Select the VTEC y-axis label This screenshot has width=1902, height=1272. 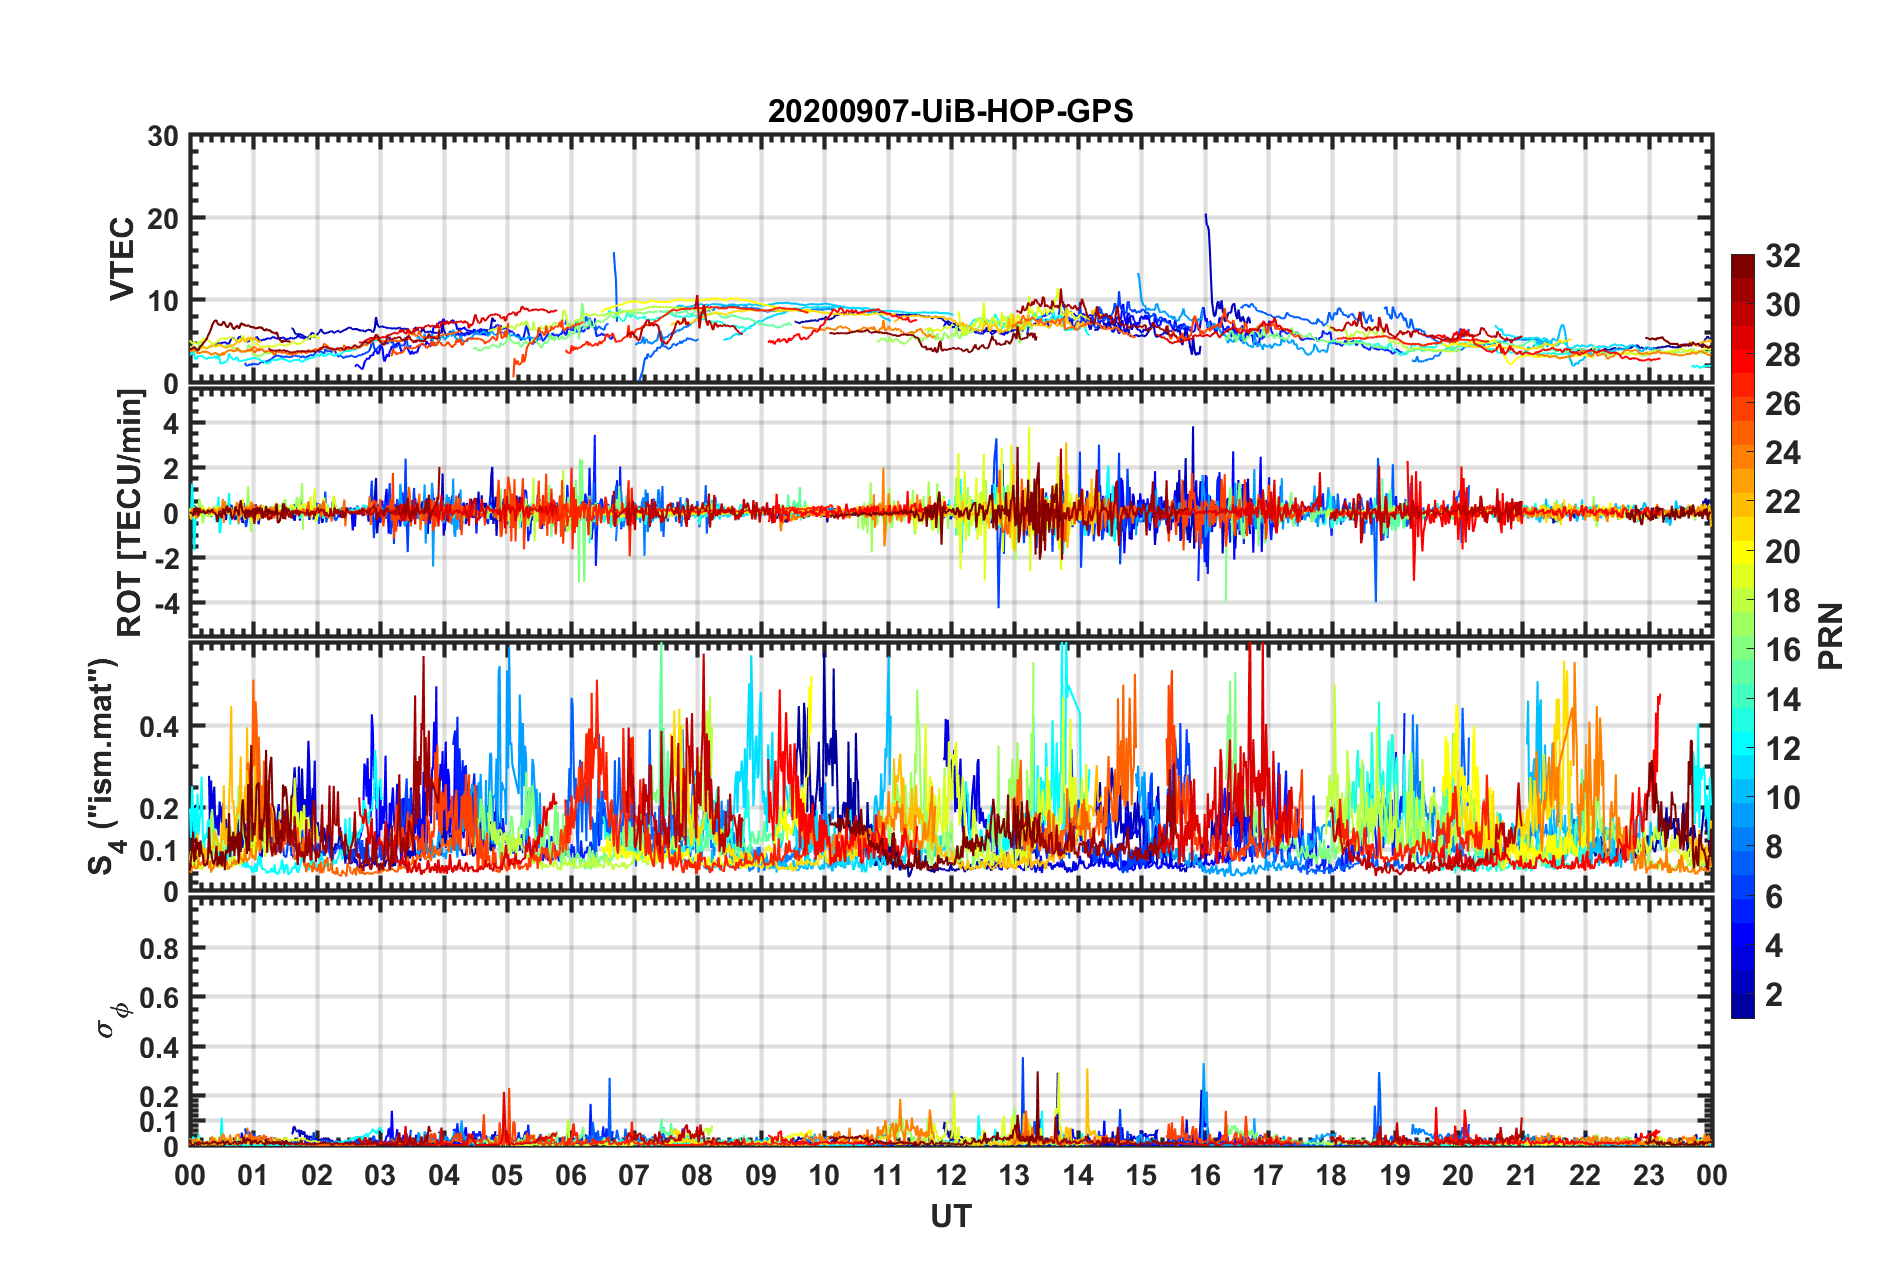pos(121,259)
